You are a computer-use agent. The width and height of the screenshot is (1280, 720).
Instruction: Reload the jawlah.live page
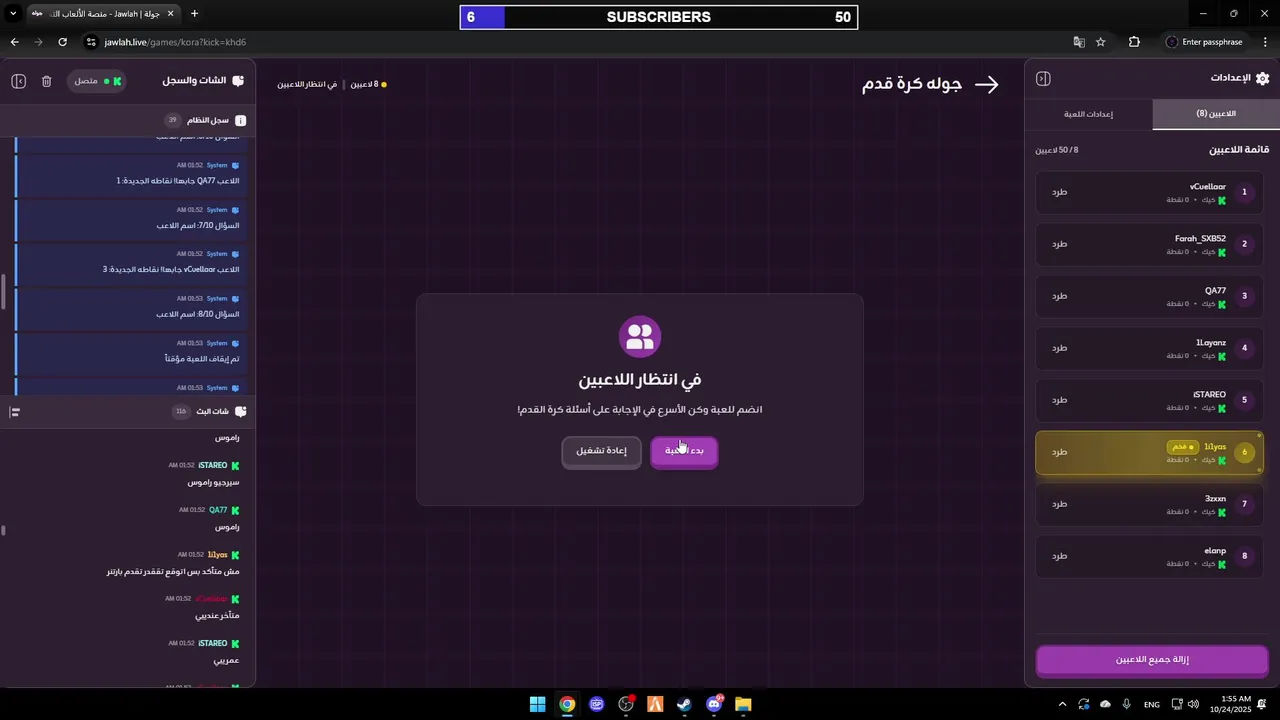pos(62,42)
